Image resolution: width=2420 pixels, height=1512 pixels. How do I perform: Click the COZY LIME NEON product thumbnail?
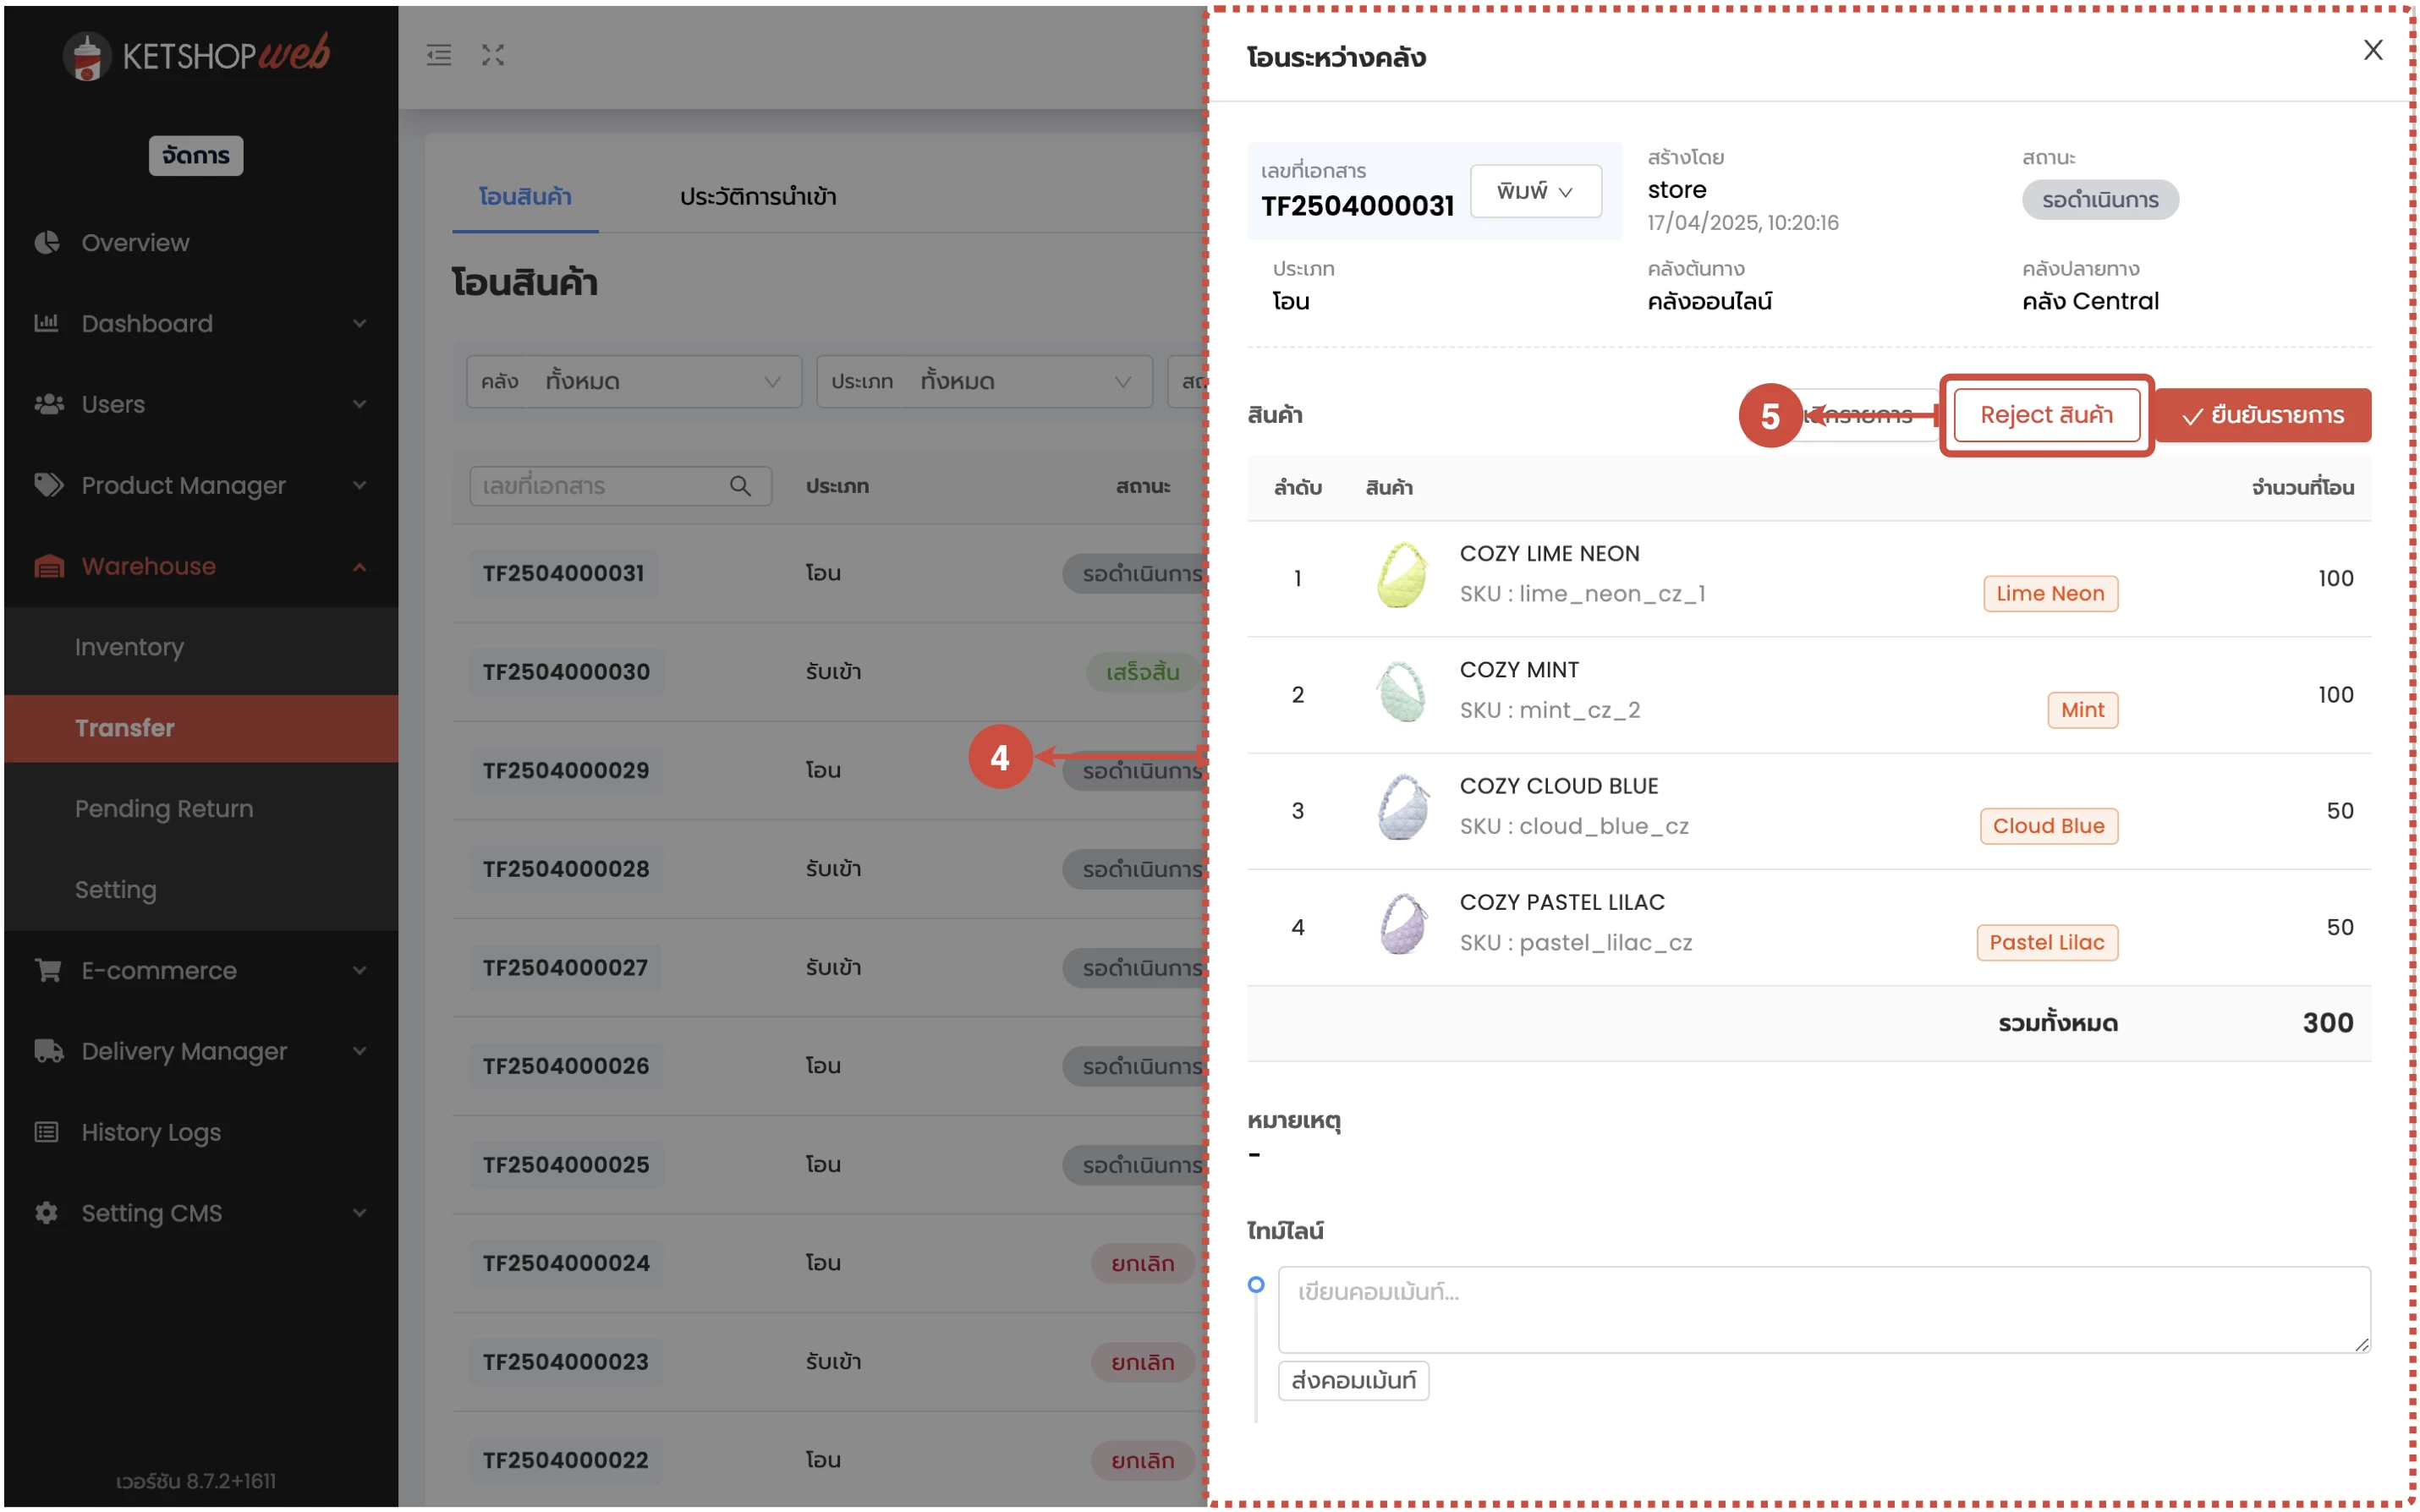click(x=1401, y=575)
